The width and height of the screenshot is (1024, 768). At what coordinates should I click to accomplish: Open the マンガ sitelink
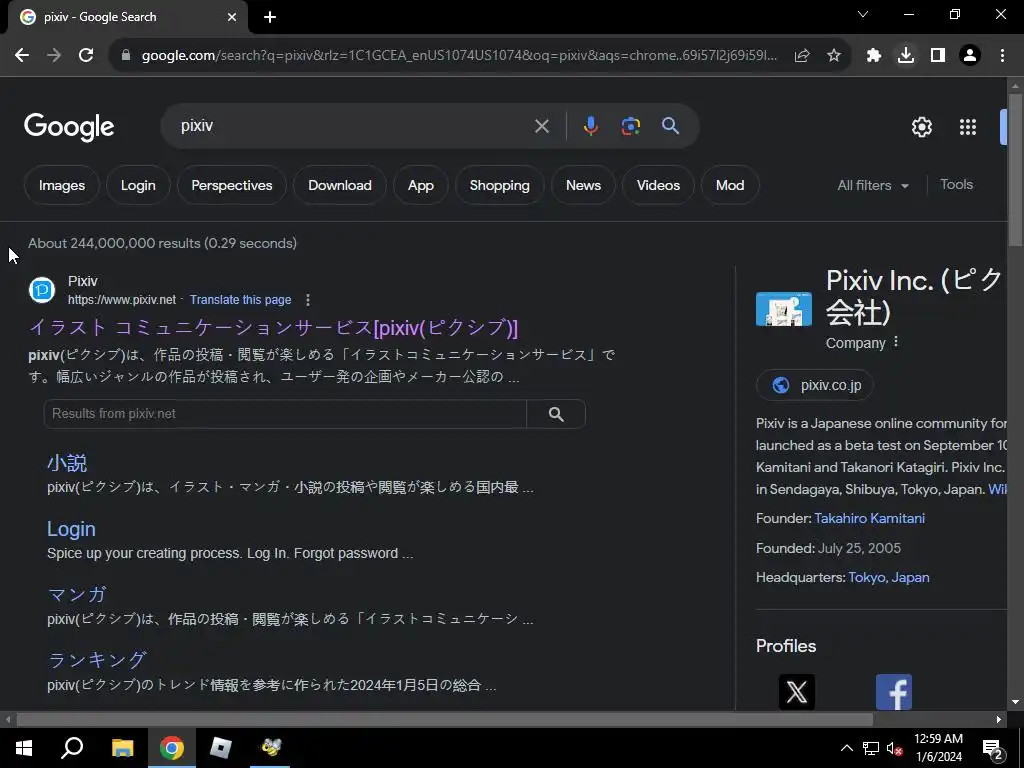point(76,594)
